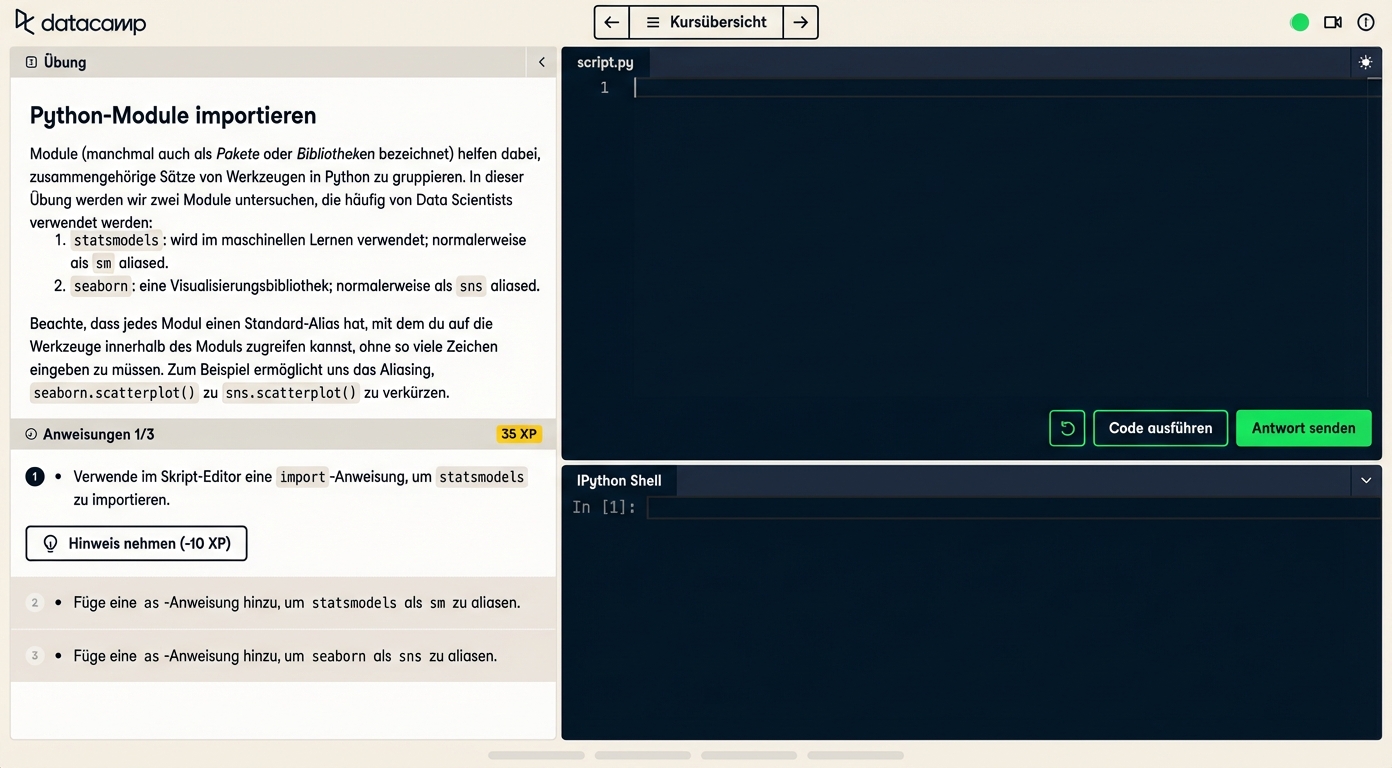
Task: Select instruction step 3 about sns alias
Action: (x=283, y=656)
